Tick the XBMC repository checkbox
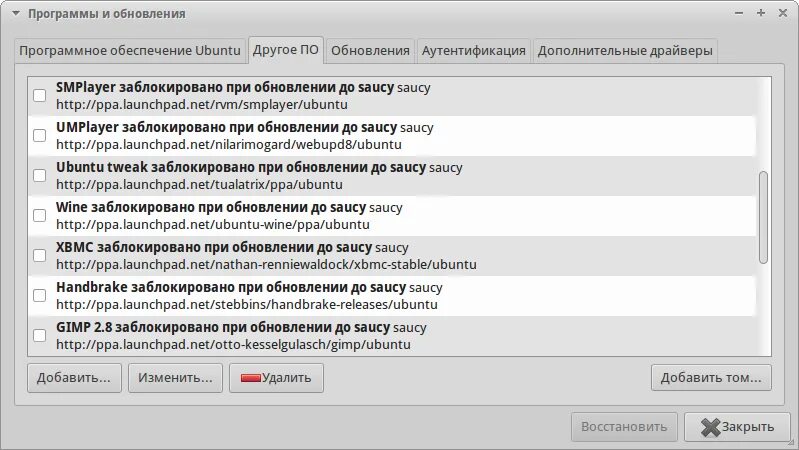Screen dimensions: 799x450 click(x=40, y=255)
